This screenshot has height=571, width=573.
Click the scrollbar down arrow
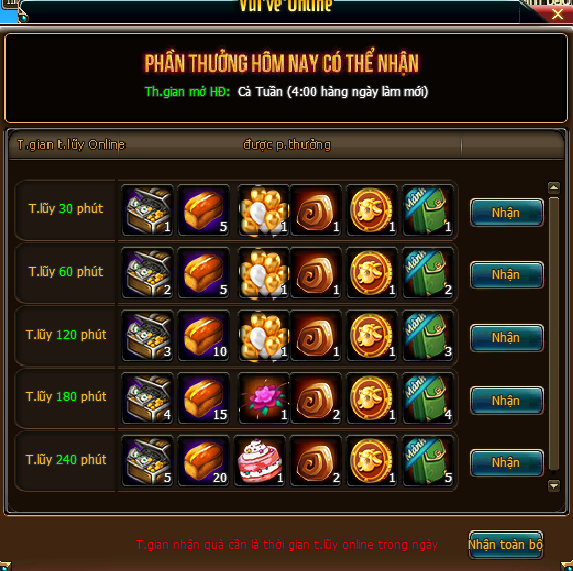tap(554, 486)
